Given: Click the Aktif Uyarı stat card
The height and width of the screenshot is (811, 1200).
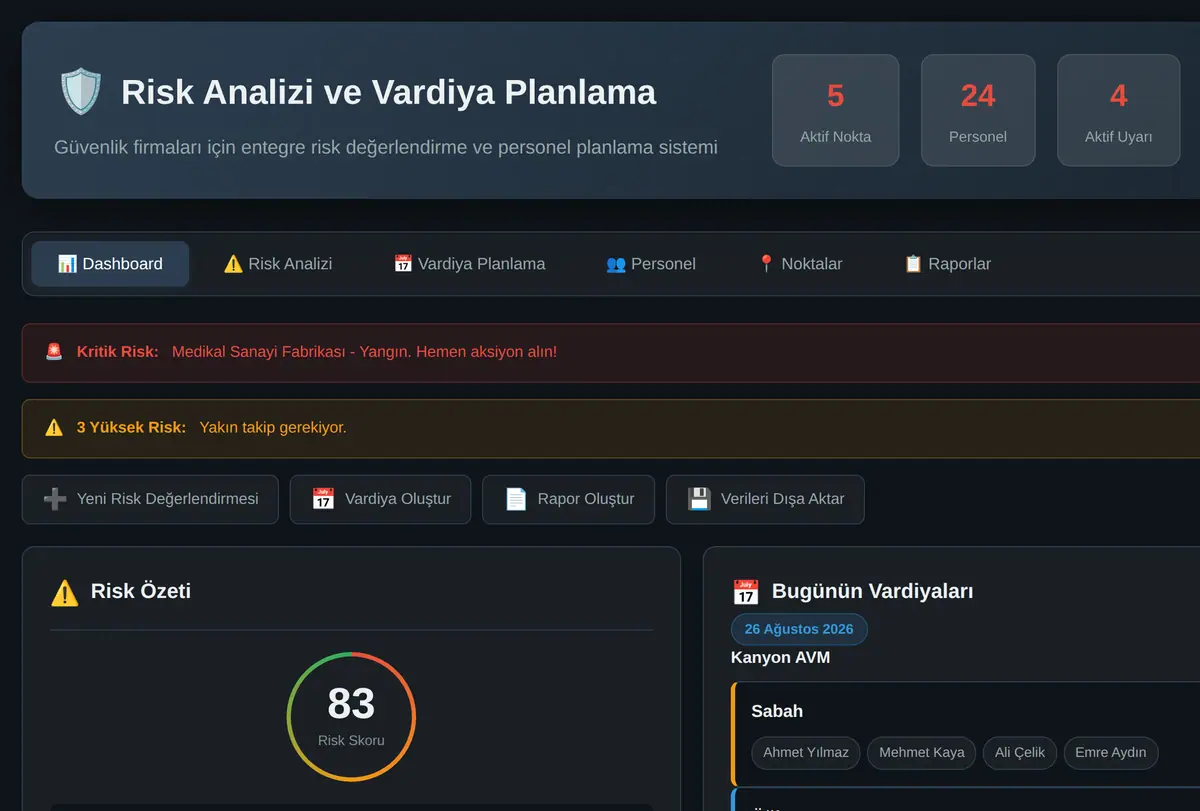Looking at the screenshot, I should [1119, 110].
